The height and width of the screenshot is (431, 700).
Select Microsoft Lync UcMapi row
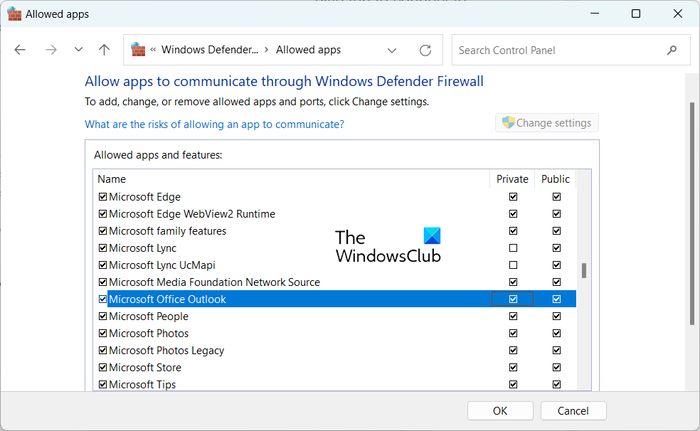pyautogui.click(x=162, y=265)
